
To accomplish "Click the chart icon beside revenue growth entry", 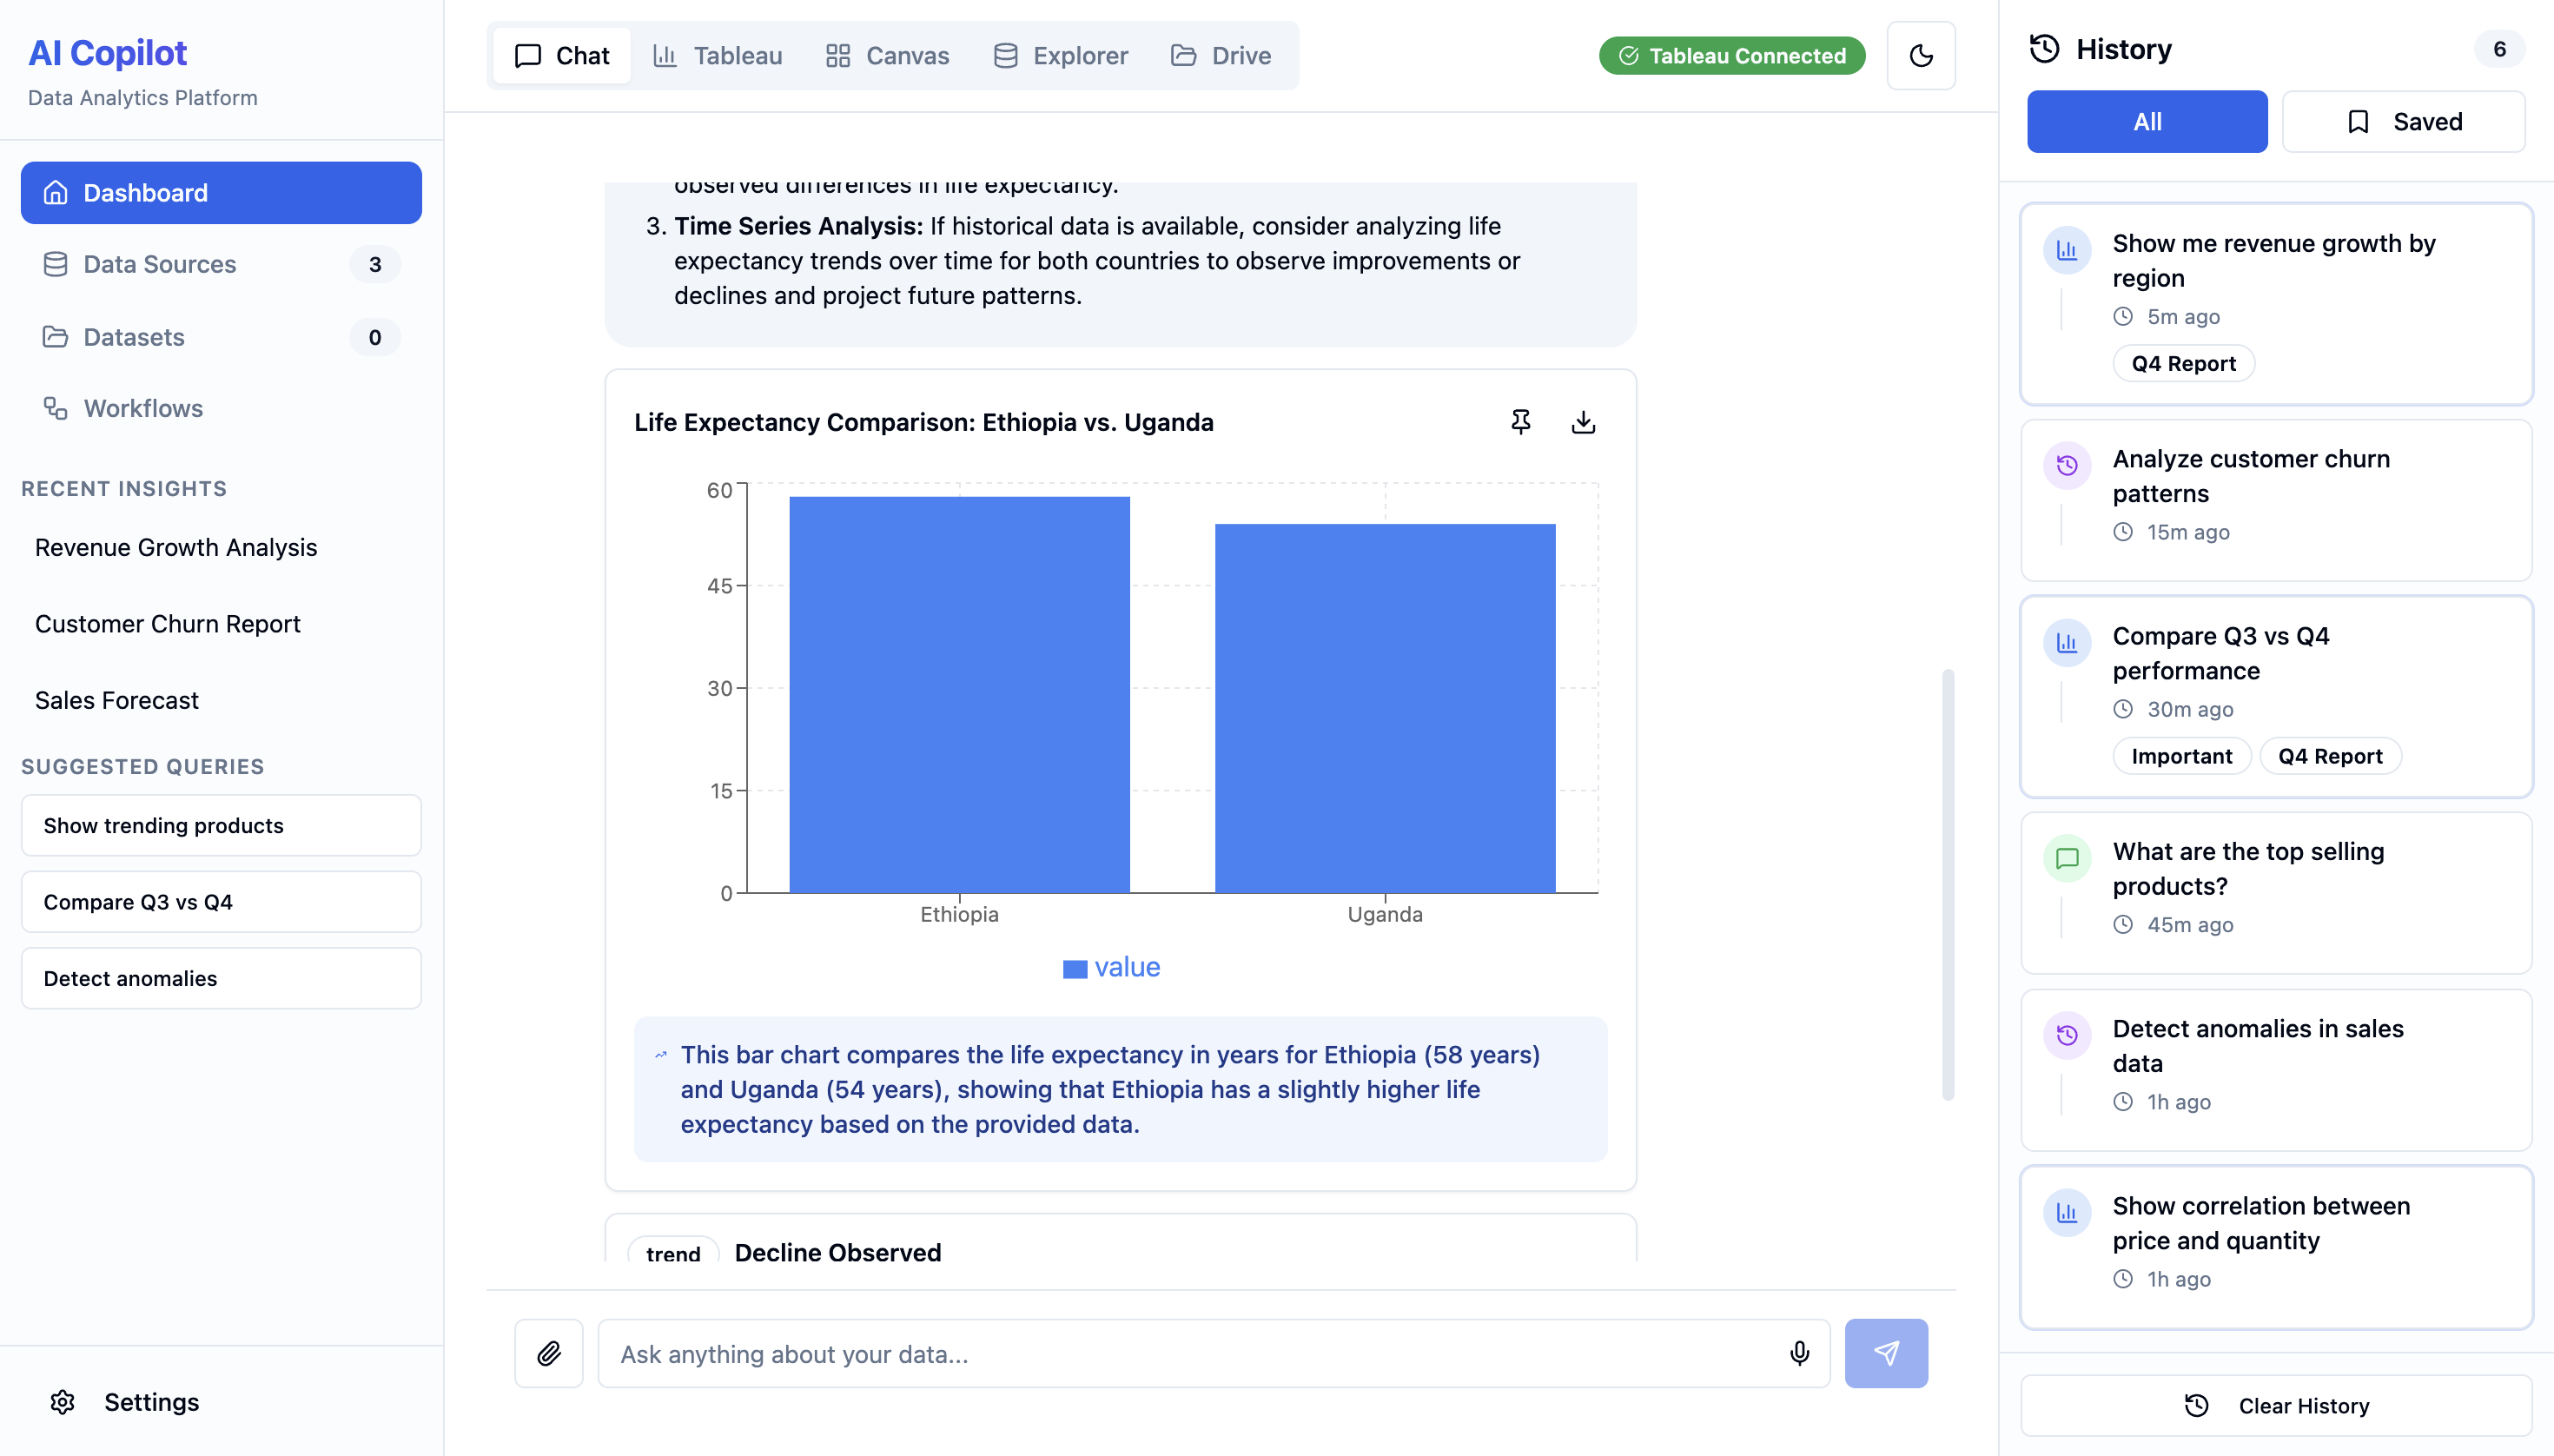I will point(2067,250).
